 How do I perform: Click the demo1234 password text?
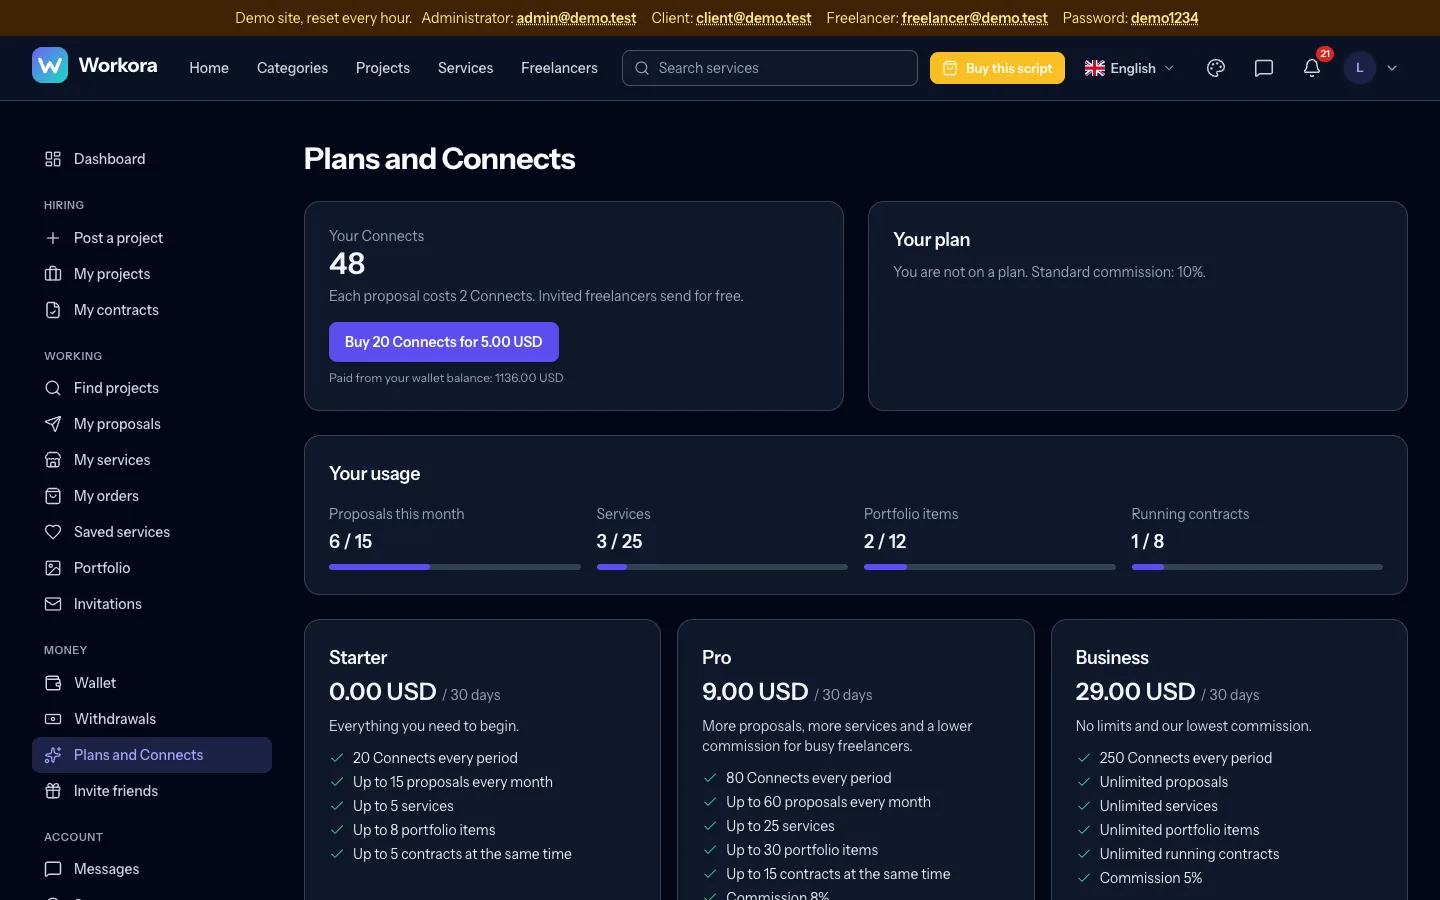coord(1165,18)
